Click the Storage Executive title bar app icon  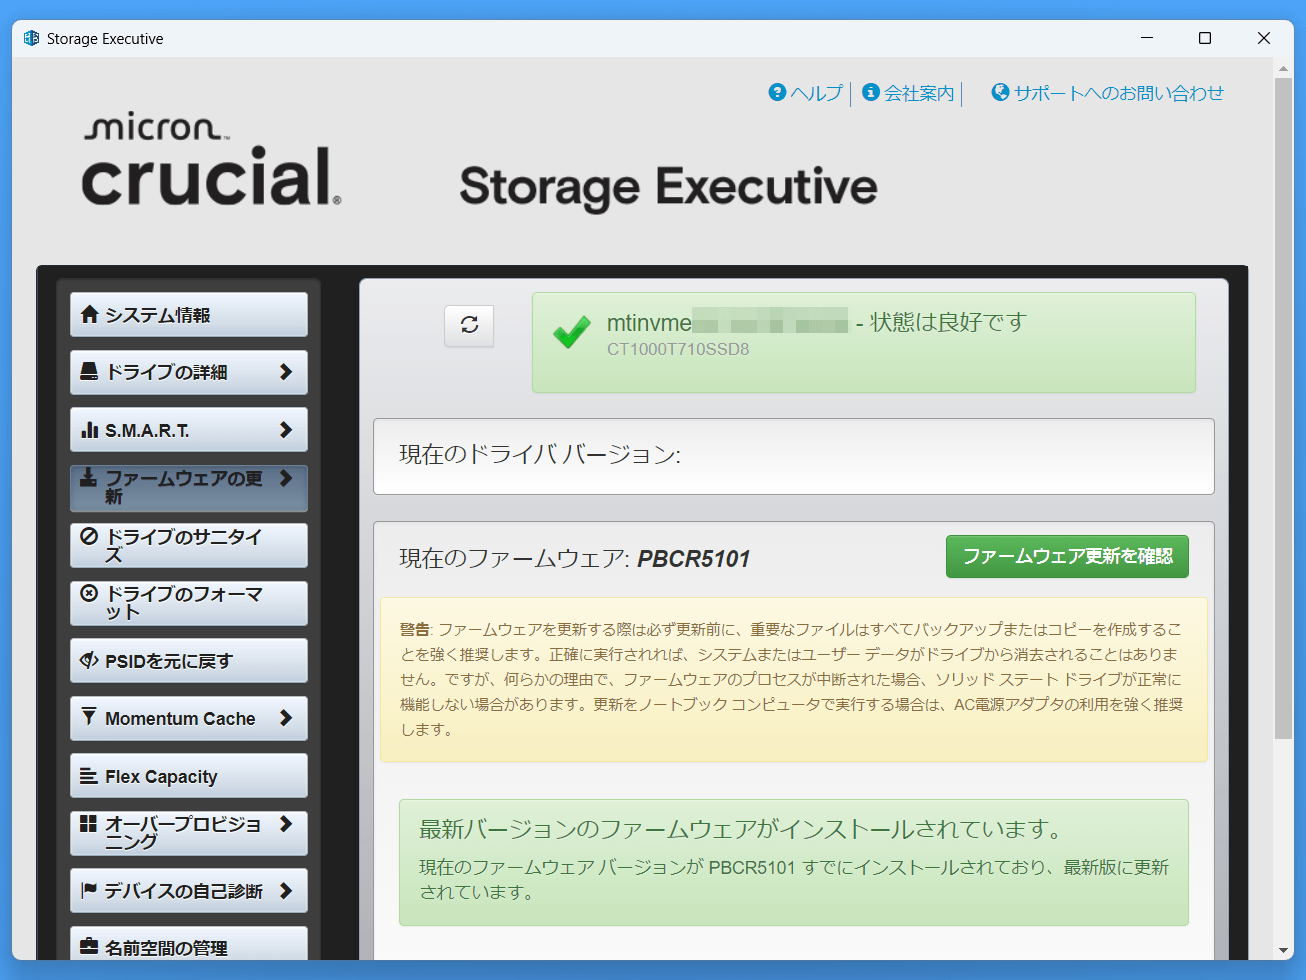[x=31, y=38]
